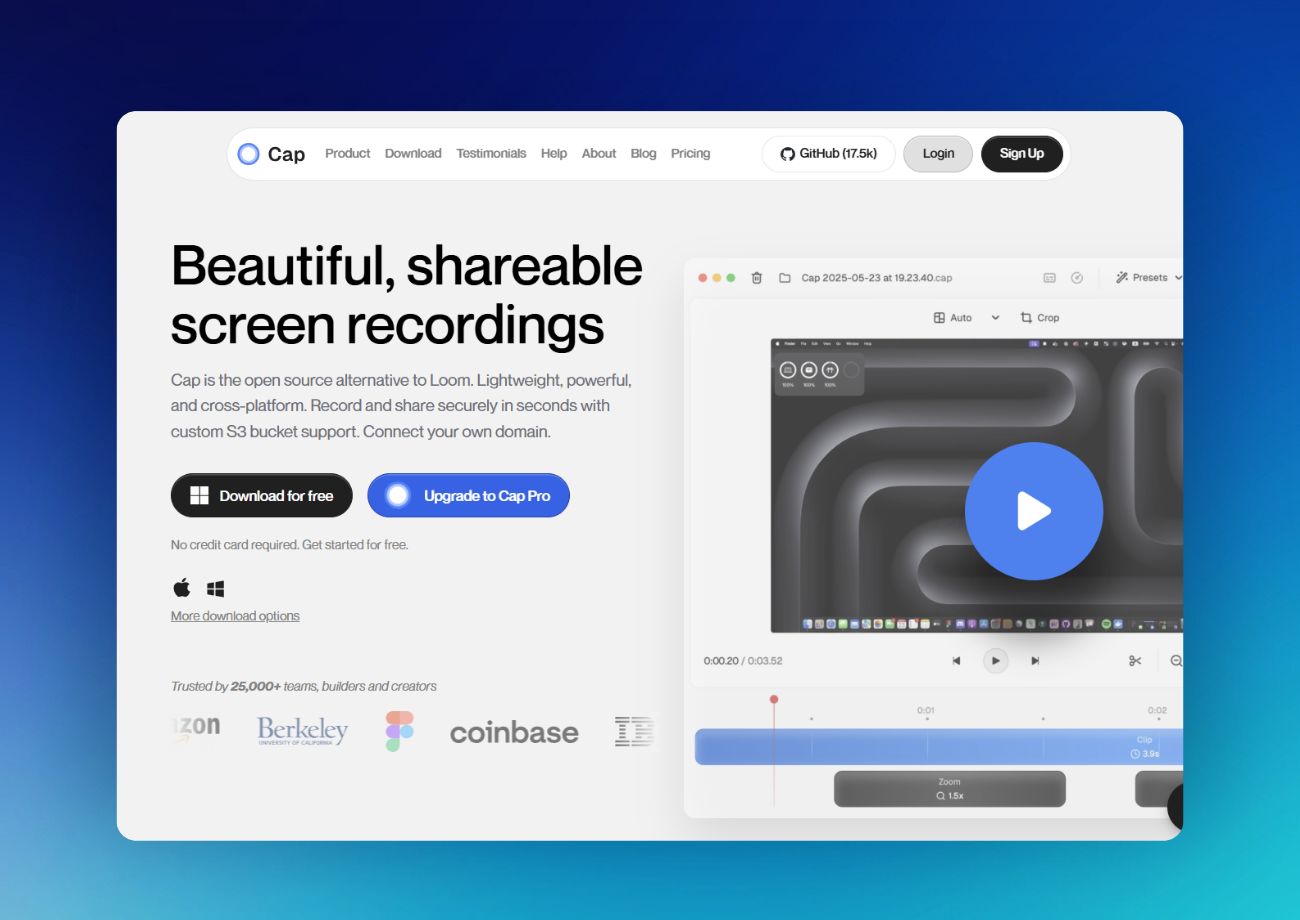Skip to previous with the back control
The width and height of the screenshot is (1300, 920).
click(x=956, y=661)
